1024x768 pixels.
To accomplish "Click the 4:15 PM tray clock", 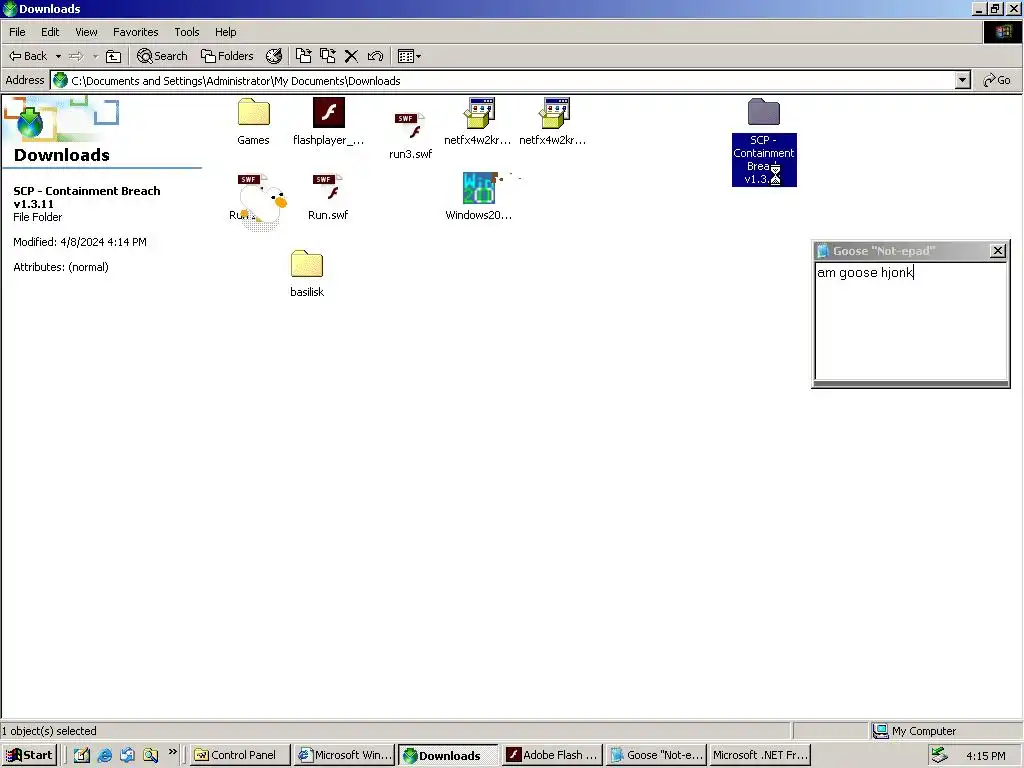I will point(985,756).
